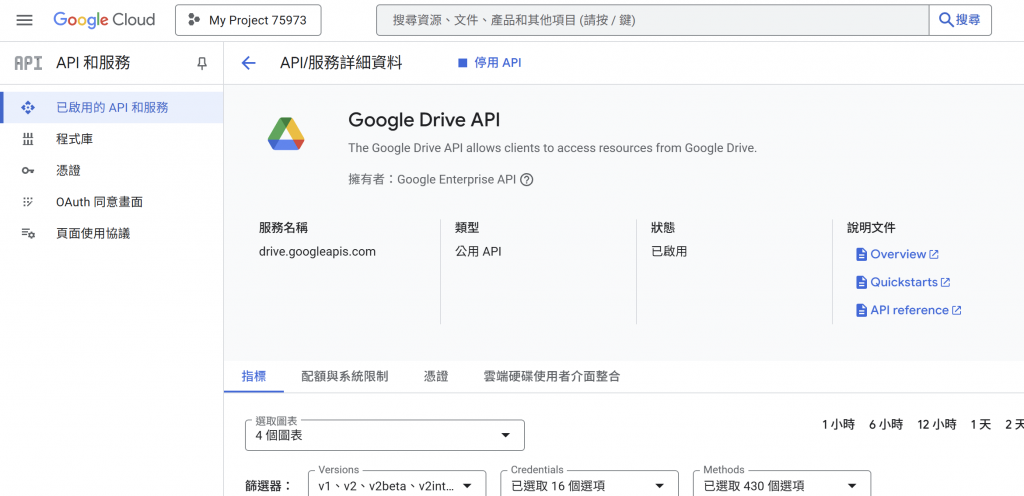Click the pin icon beside API 和服務
The height and width of the screenshot is (496, 1024).
pos(202,63)
